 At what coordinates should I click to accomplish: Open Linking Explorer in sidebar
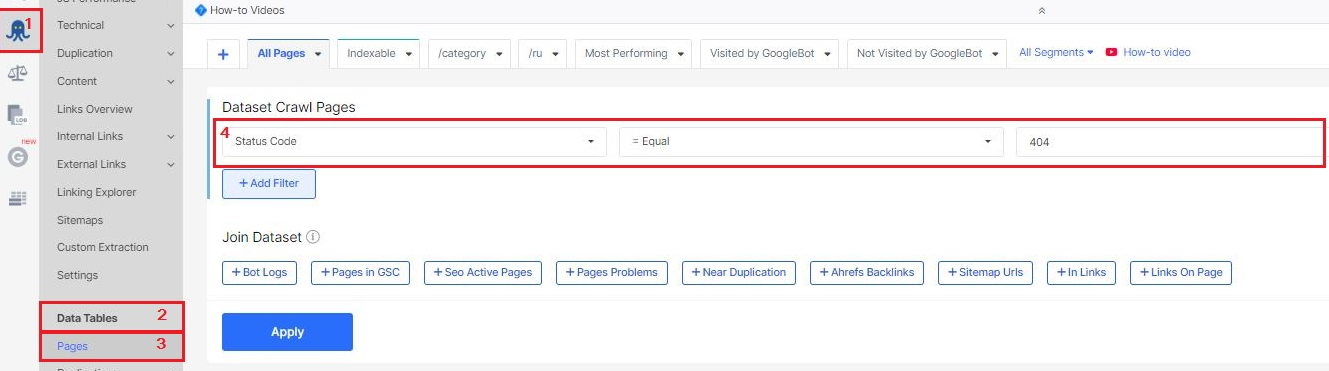click(97, 192)
